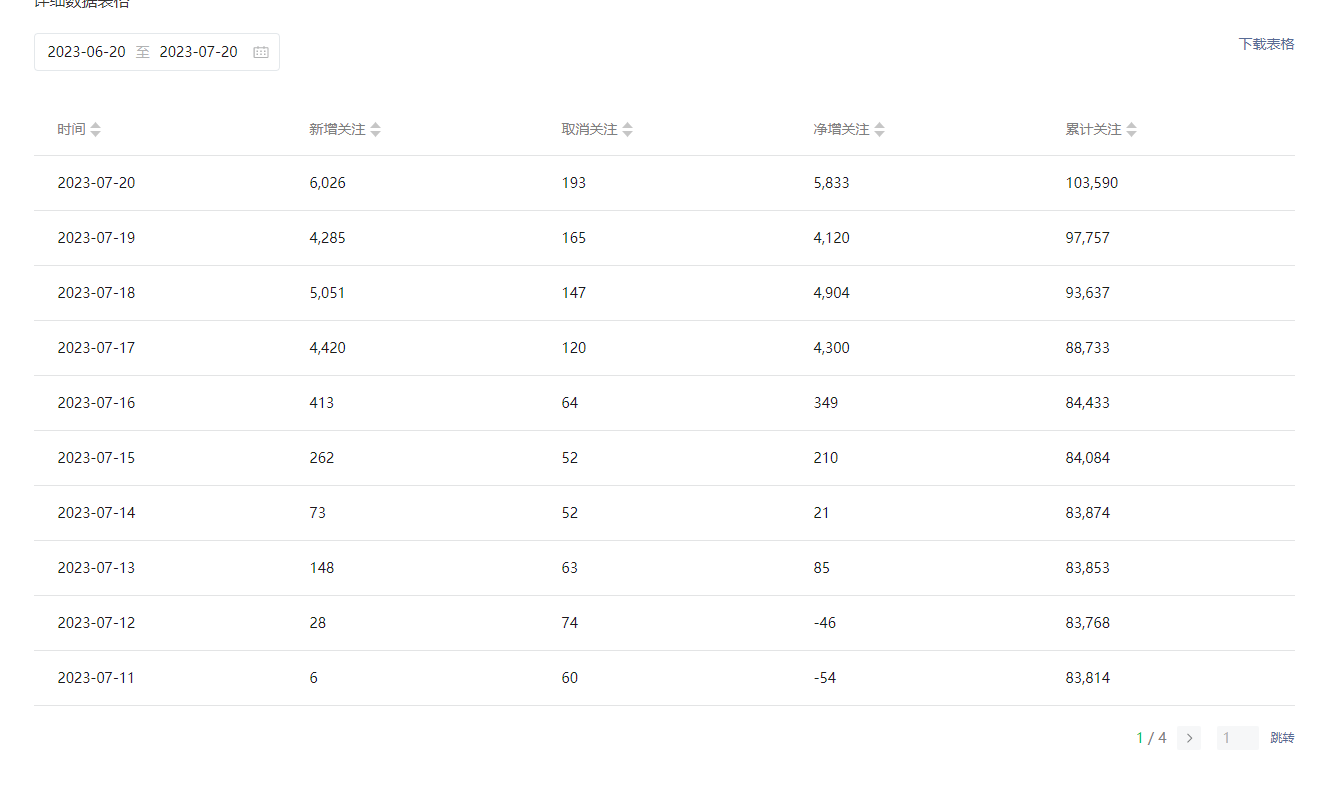Sort by 时间 column sort icon
The image size is (1333, 797).
[x=95, y=129]
